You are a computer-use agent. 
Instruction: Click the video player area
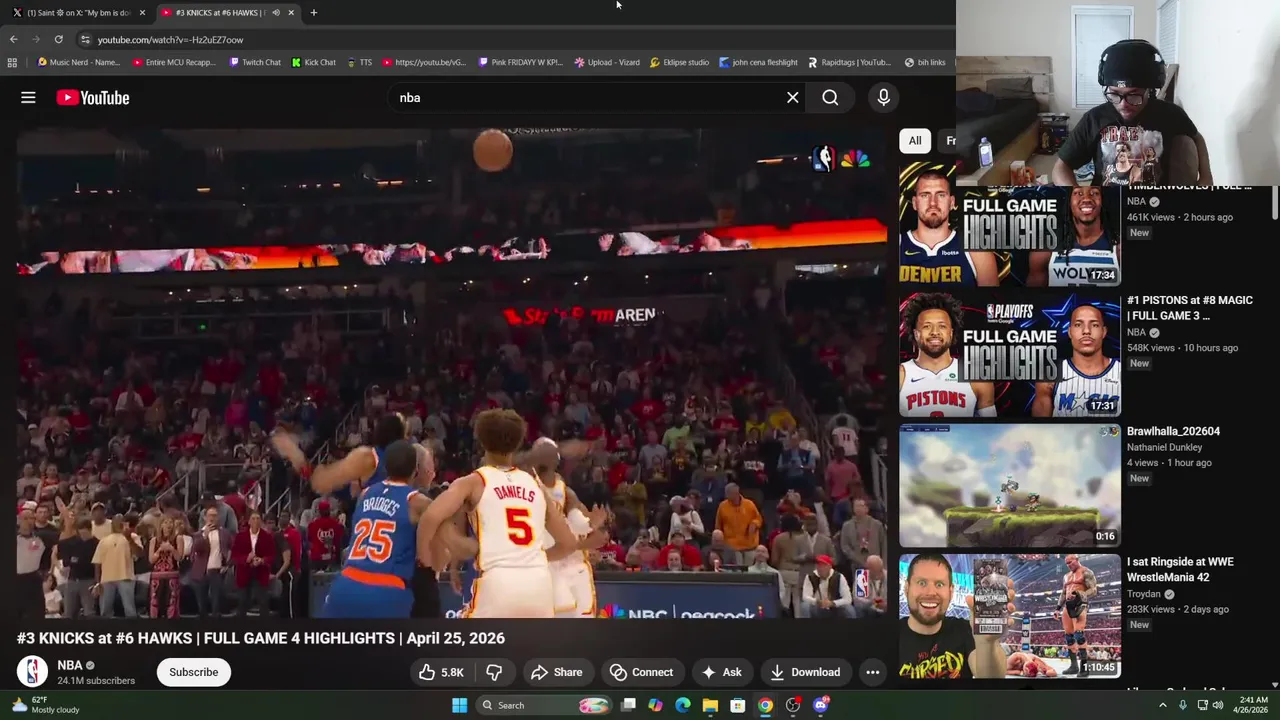(451, 373)
